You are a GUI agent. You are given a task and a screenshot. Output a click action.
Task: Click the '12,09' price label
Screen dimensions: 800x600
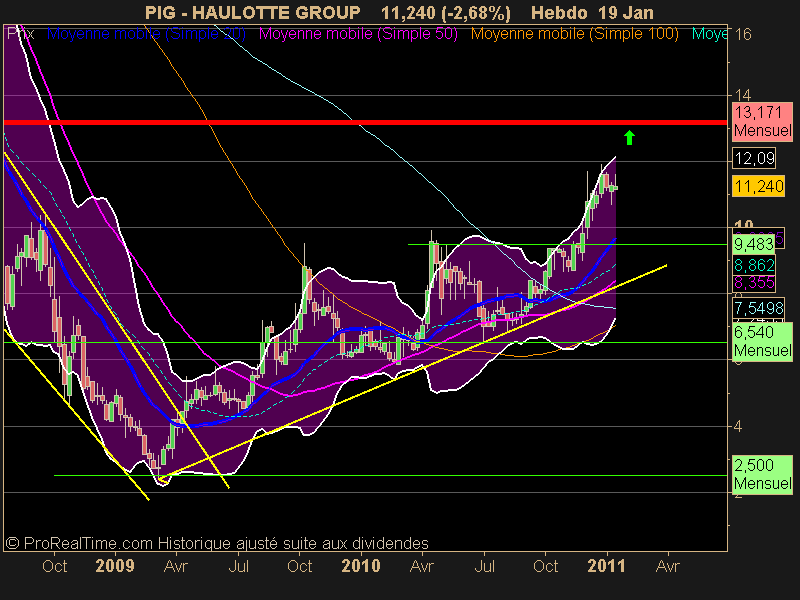pyautogui.click(x=755, y=158)
